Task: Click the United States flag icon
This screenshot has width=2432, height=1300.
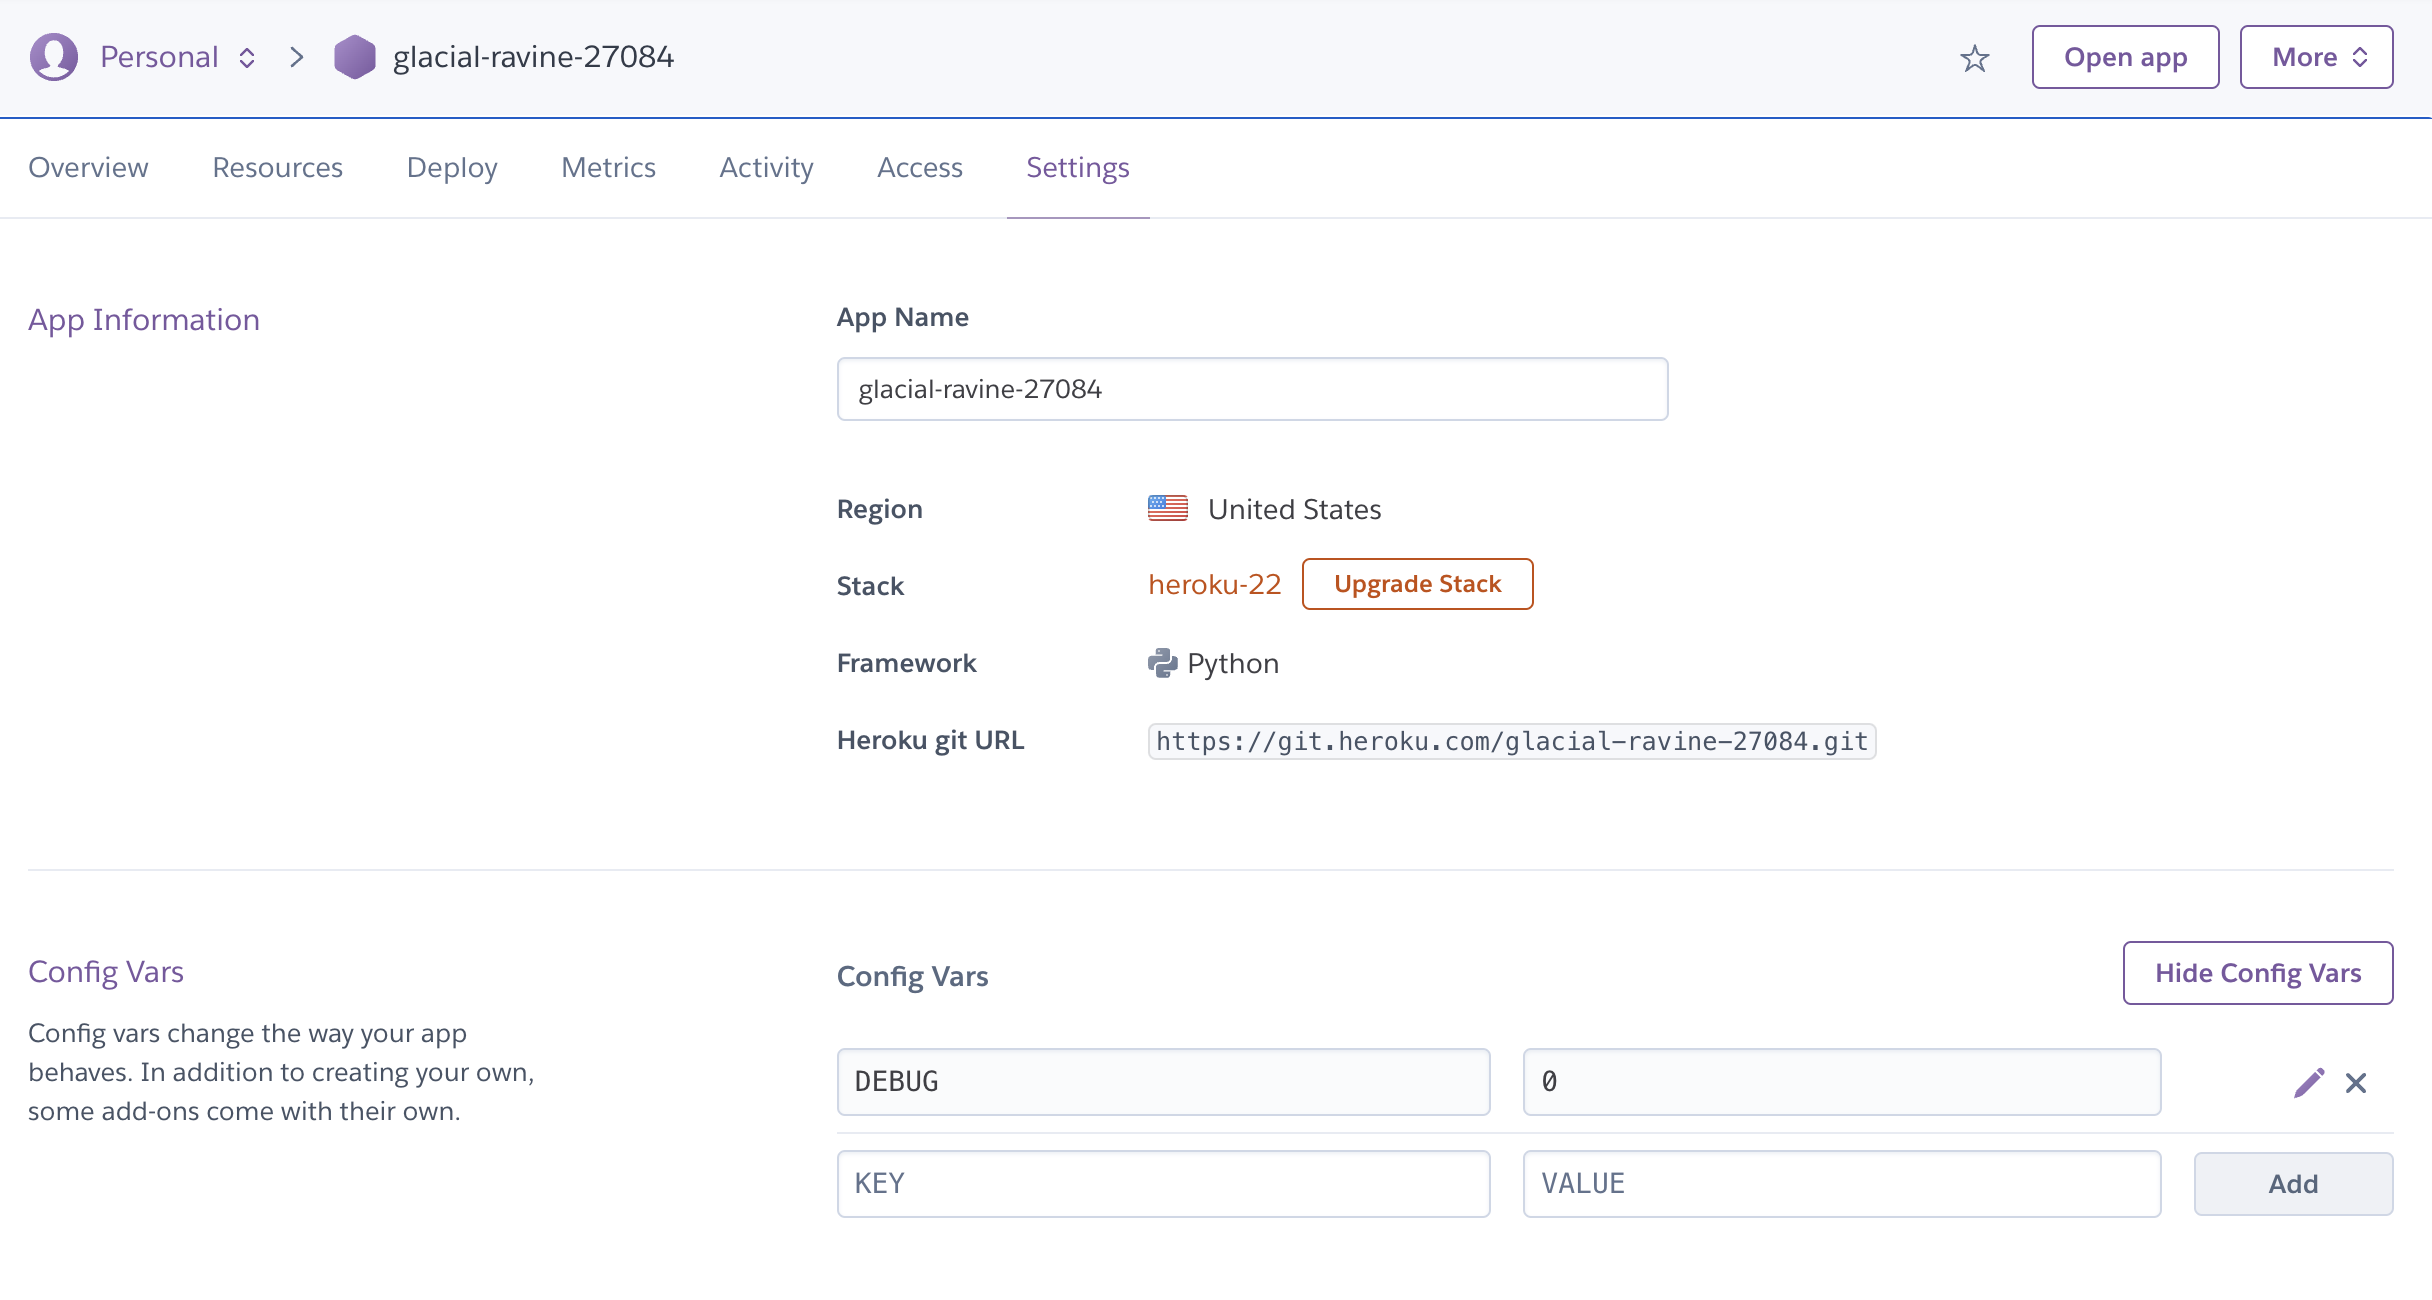Action: [1167, 509]
